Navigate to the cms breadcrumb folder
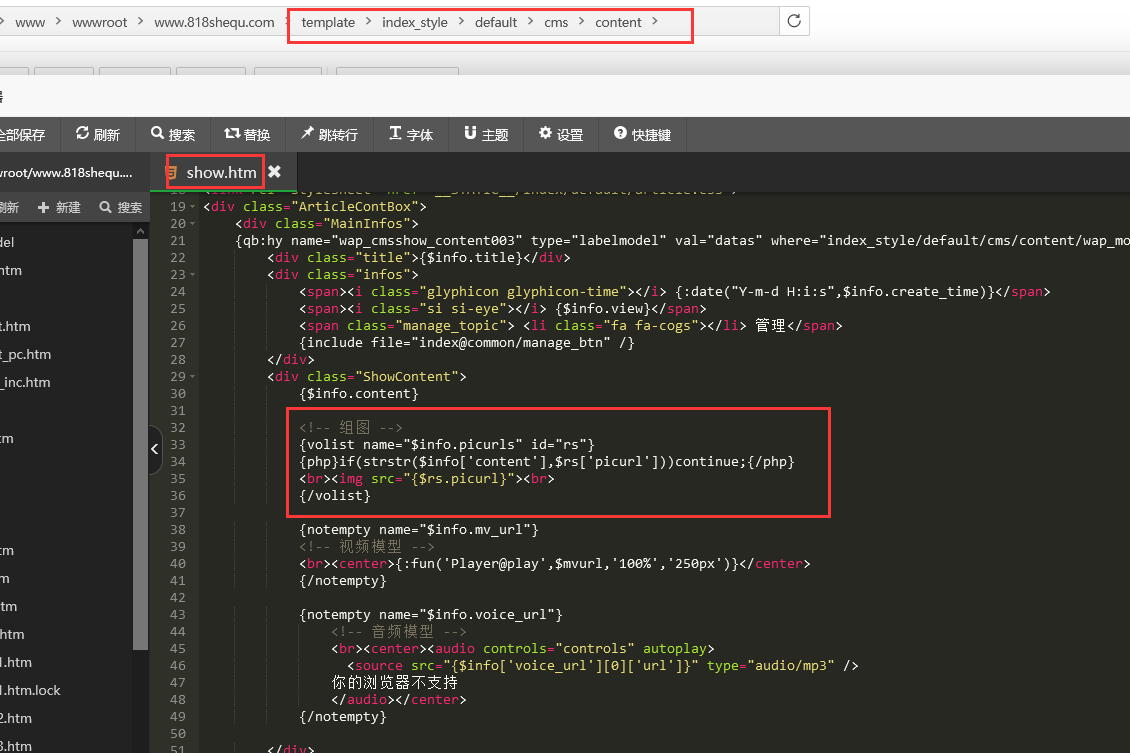This screenshot has width=1130, height=753. coord(555,22)
